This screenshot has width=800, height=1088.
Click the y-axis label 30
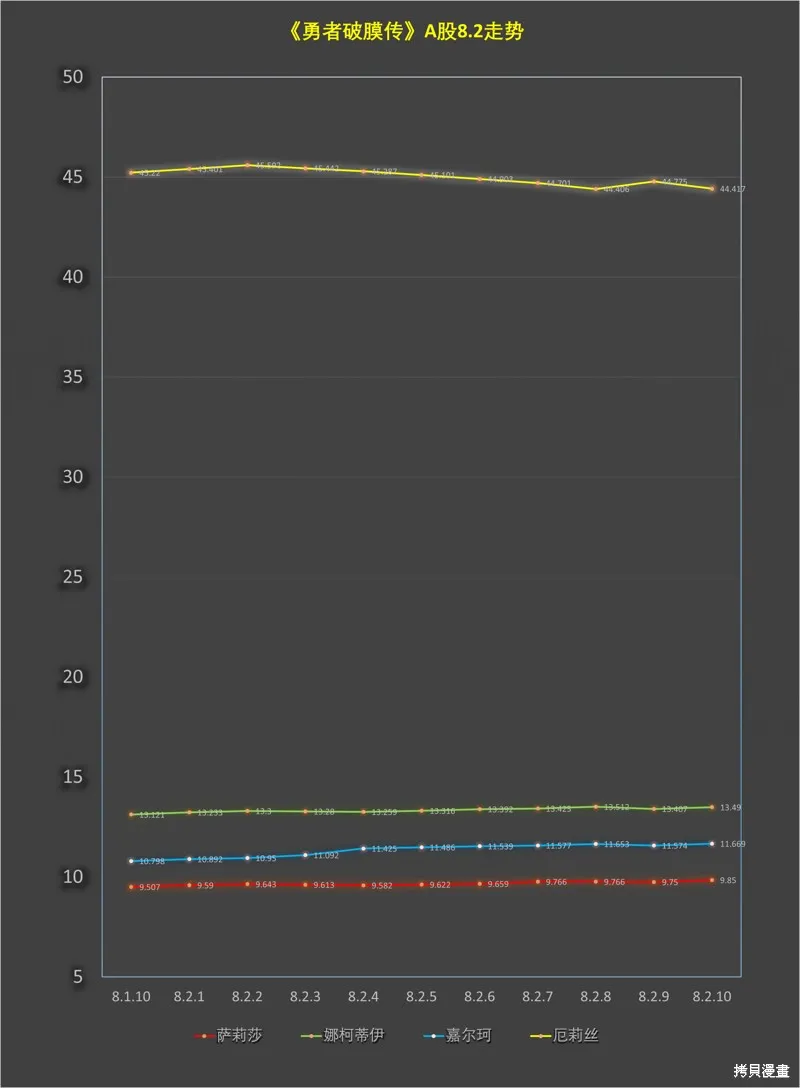coord(72,477)
